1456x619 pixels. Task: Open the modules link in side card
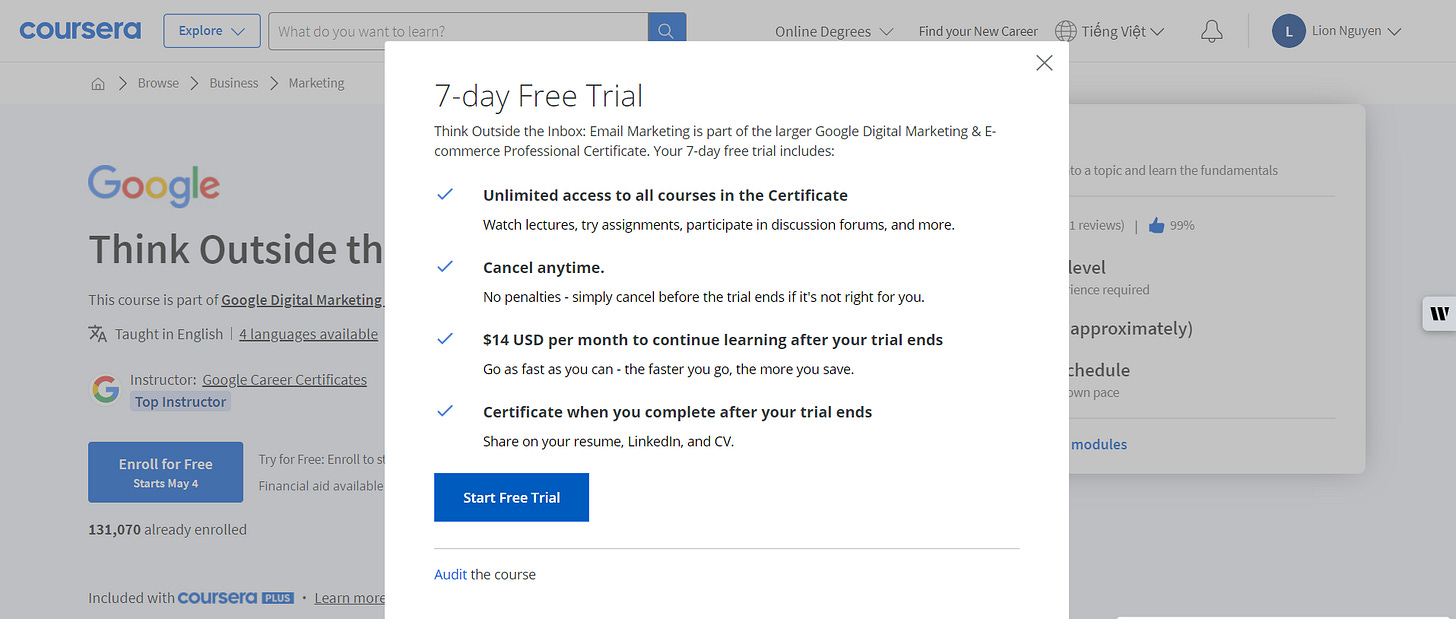pos(1098,444)
